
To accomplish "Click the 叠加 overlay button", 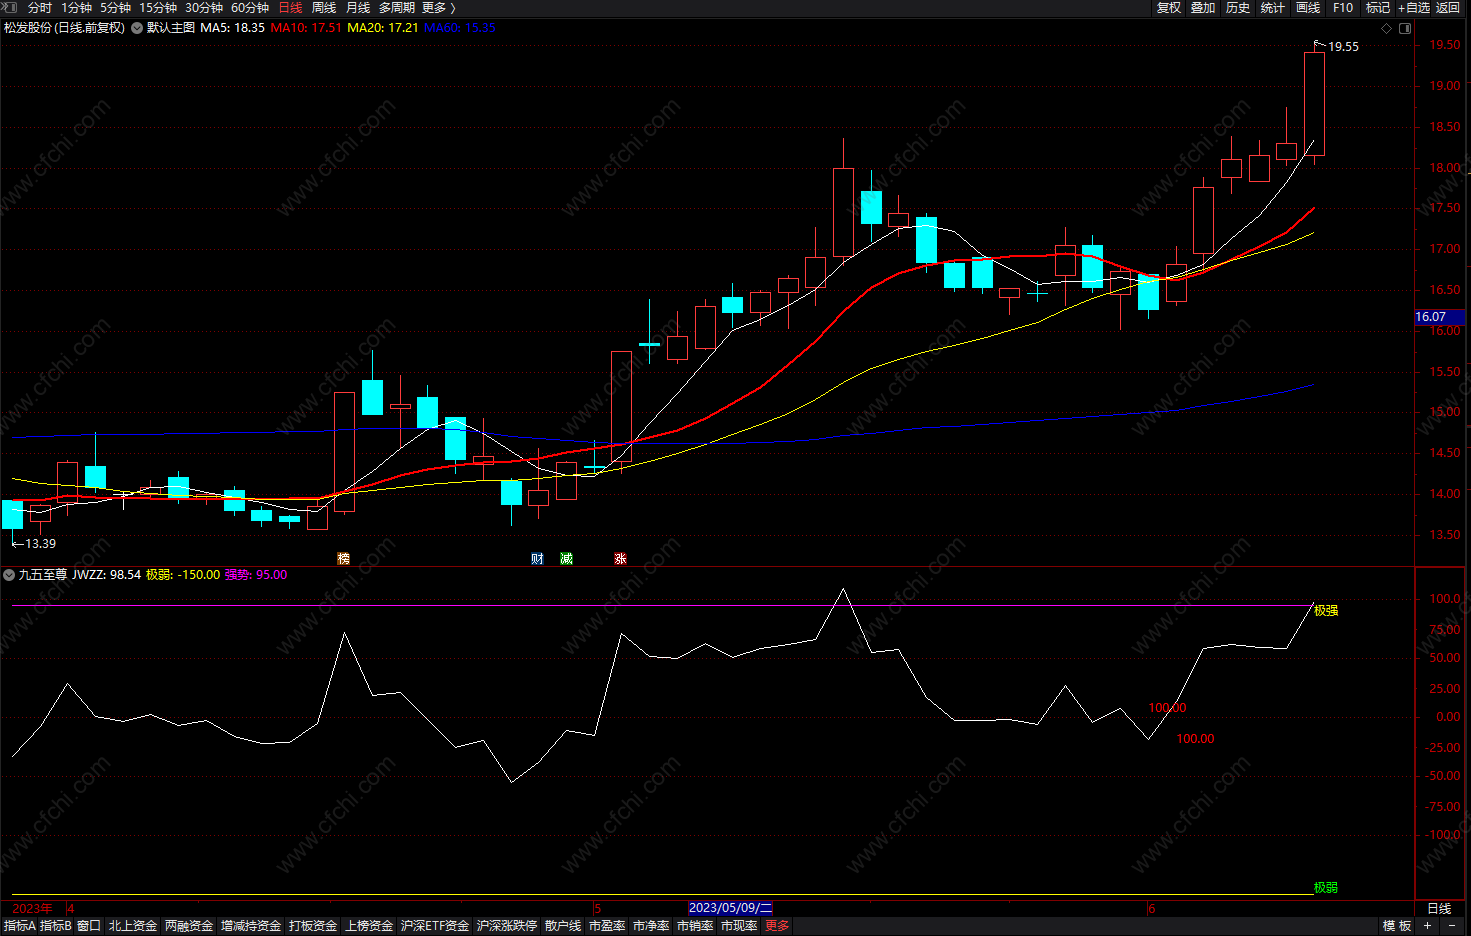I will [x=1203, y=8].
